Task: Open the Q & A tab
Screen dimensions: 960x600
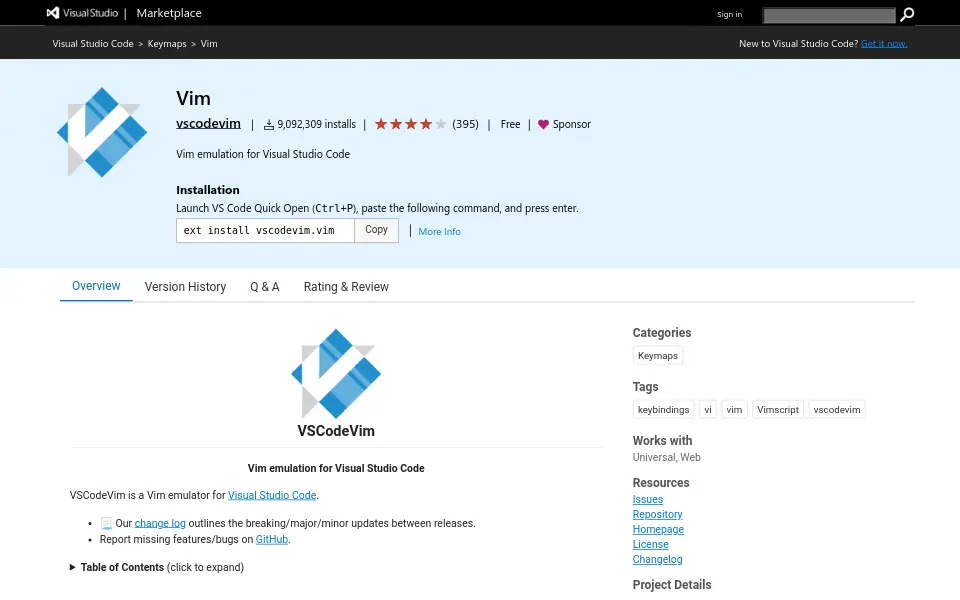Action: coord(264,287)
